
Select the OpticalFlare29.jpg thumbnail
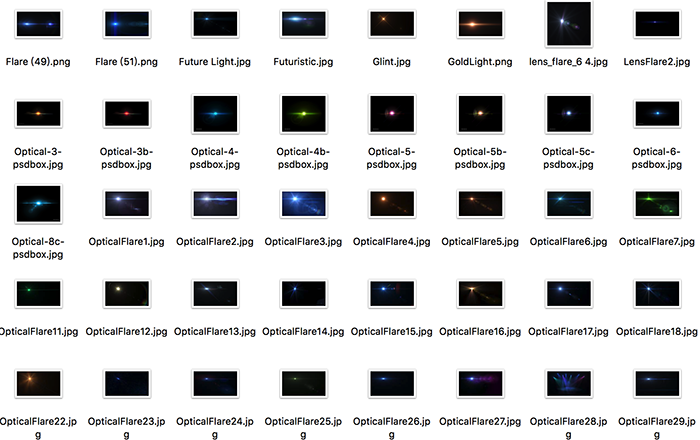[657, 383]
